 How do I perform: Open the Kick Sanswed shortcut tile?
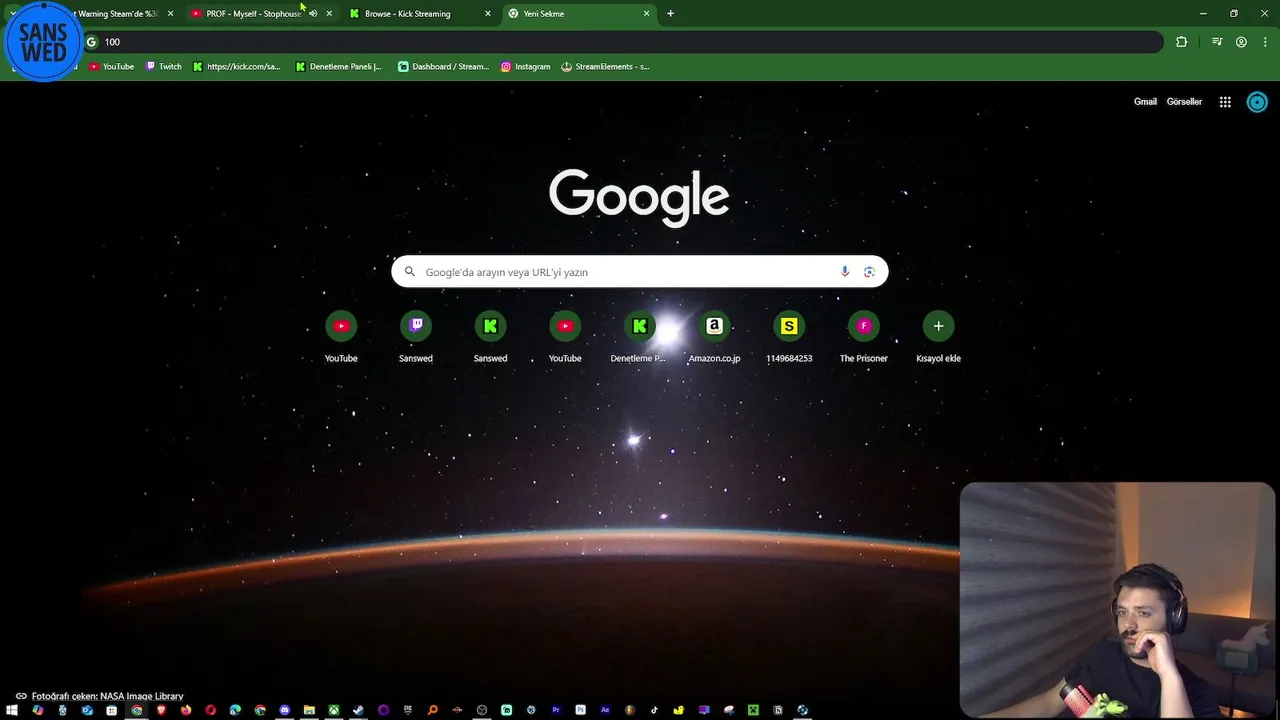tap(490, 338)
